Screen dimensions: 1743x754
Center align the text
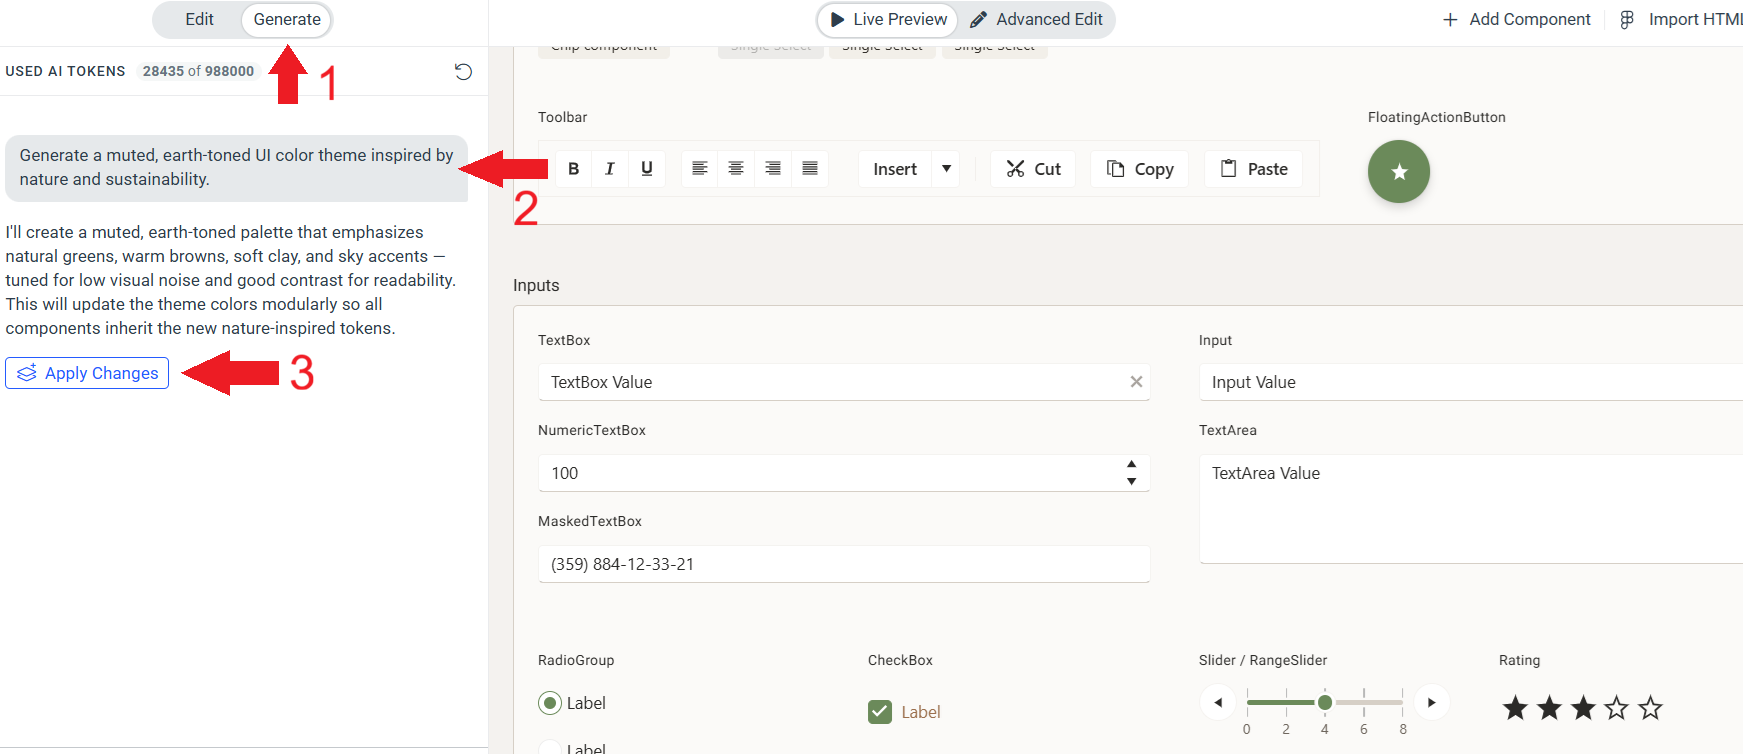(x=736, y=169)
